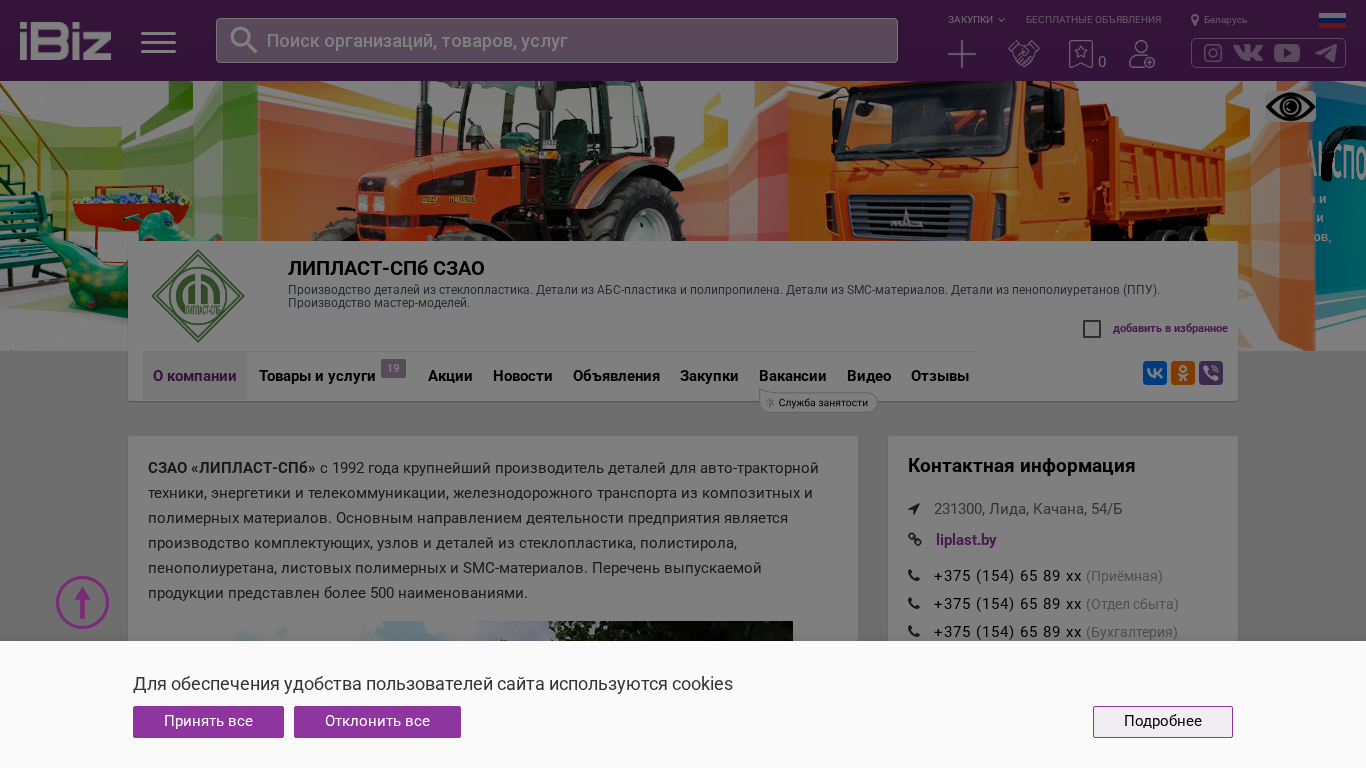Viewport: 1366px width, 768px height.
Task: Click the Russian flag language icon
Action: (1332, 20)
